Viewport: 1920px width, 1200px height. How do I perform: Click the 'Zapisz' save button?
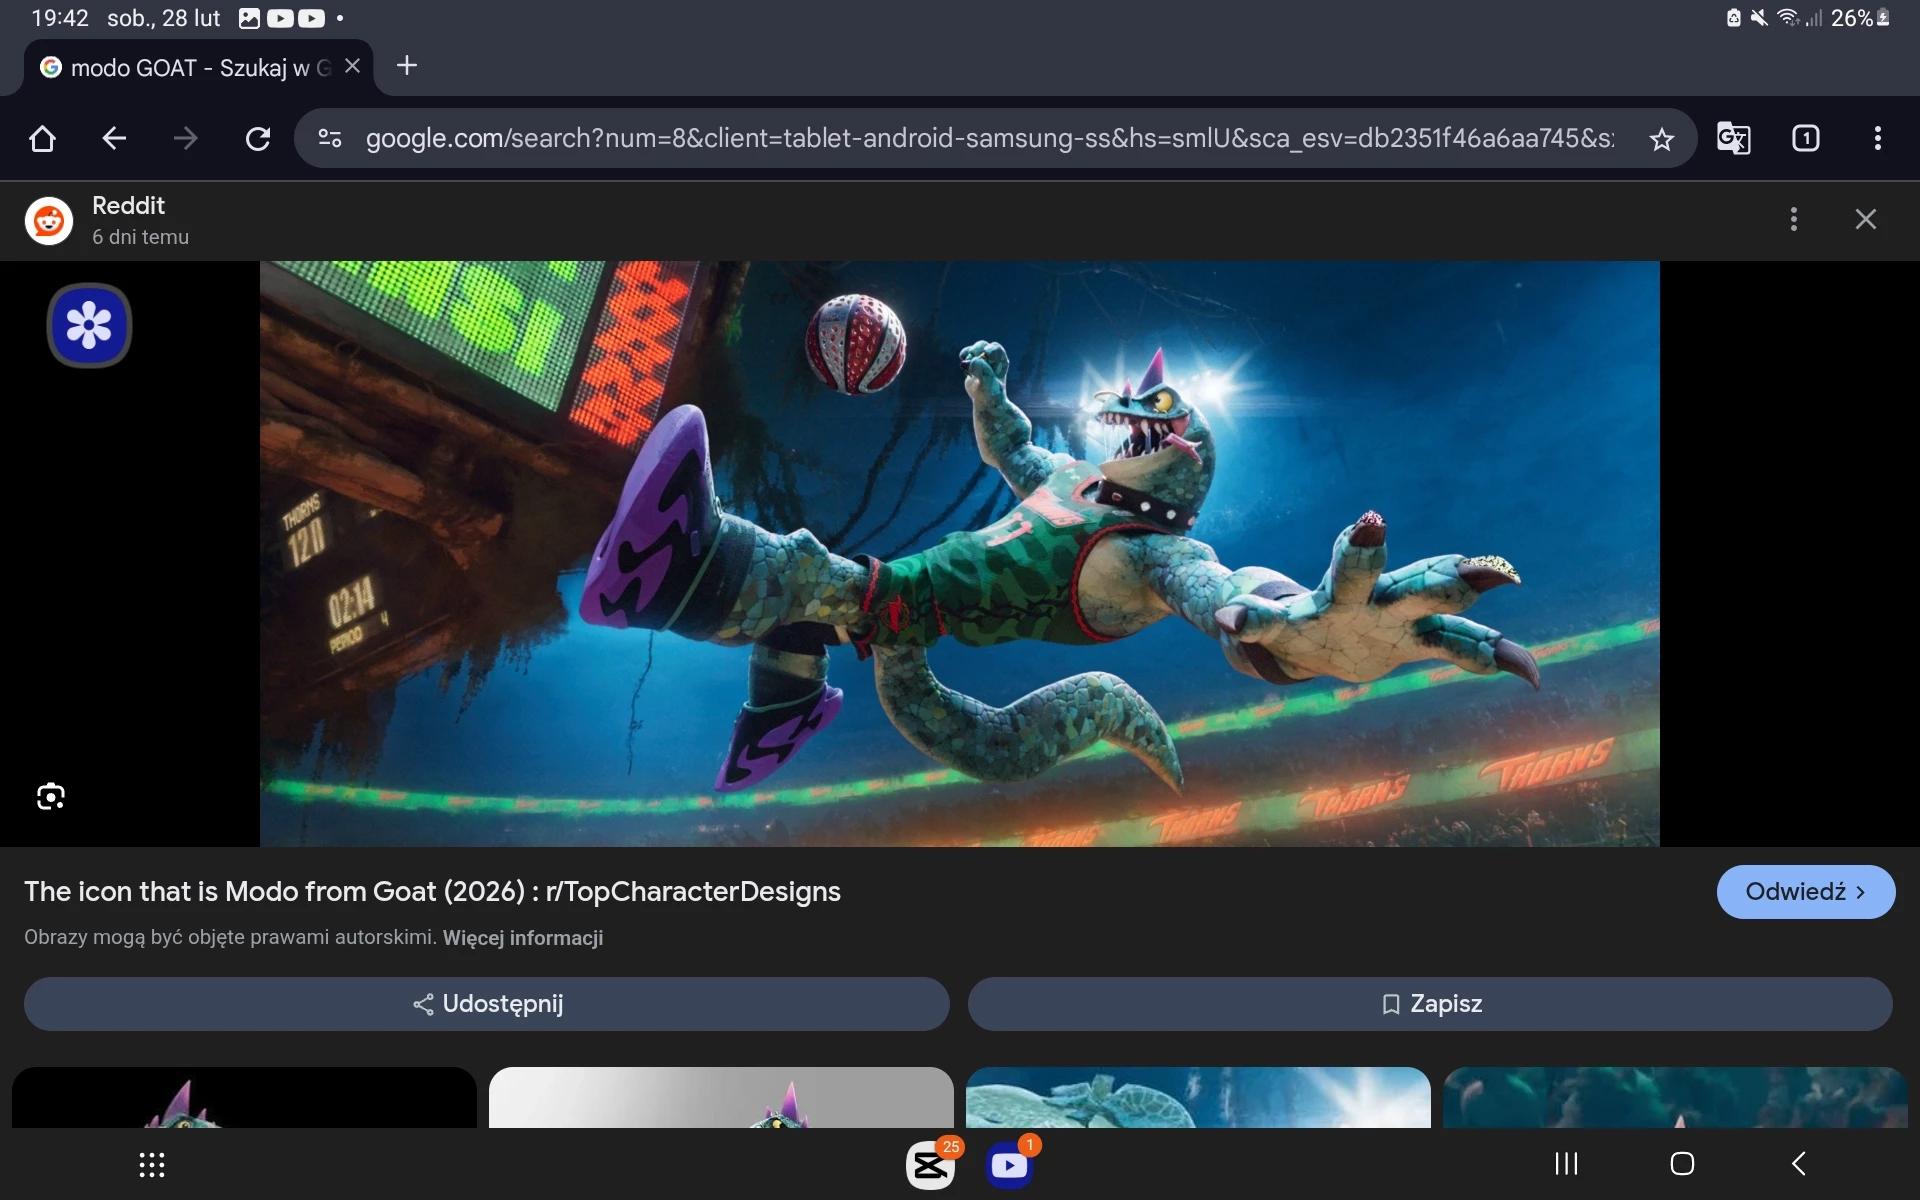click(x=1430, y=1004)
